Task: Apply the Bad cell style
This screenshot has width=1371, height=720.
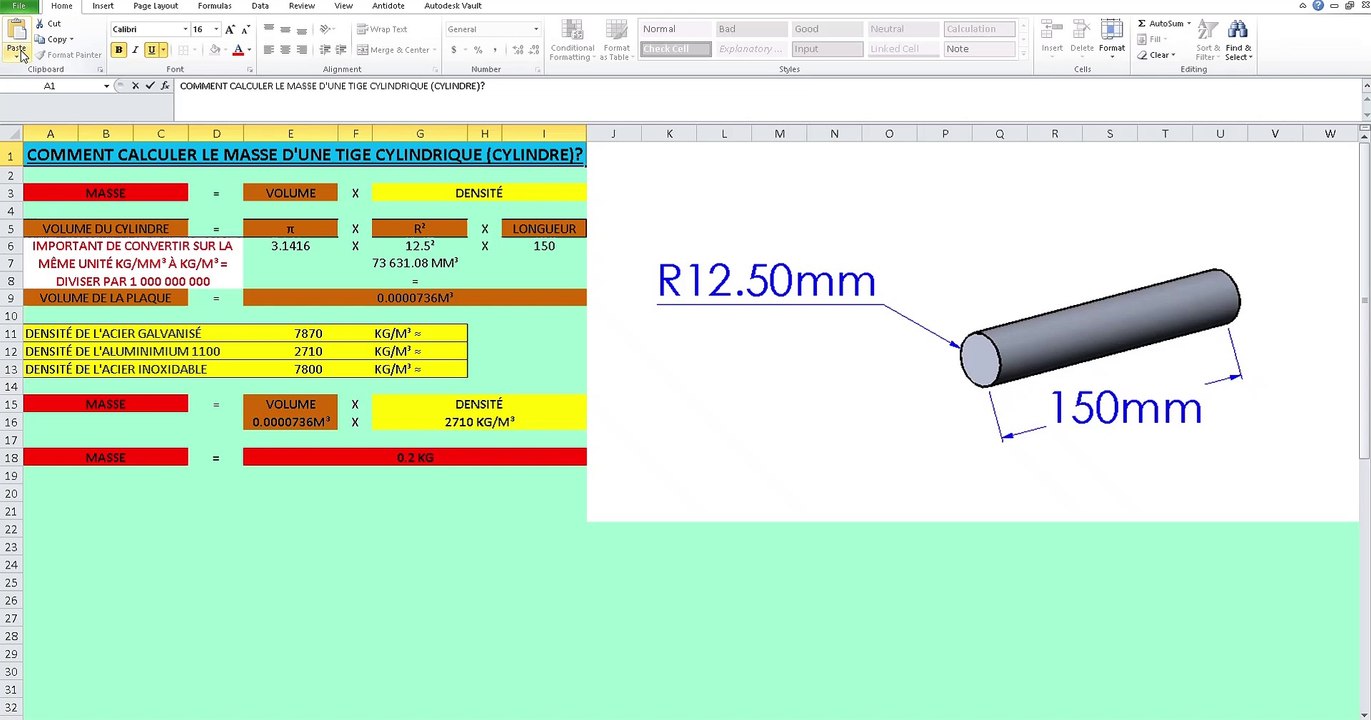Action: [751, 29]
